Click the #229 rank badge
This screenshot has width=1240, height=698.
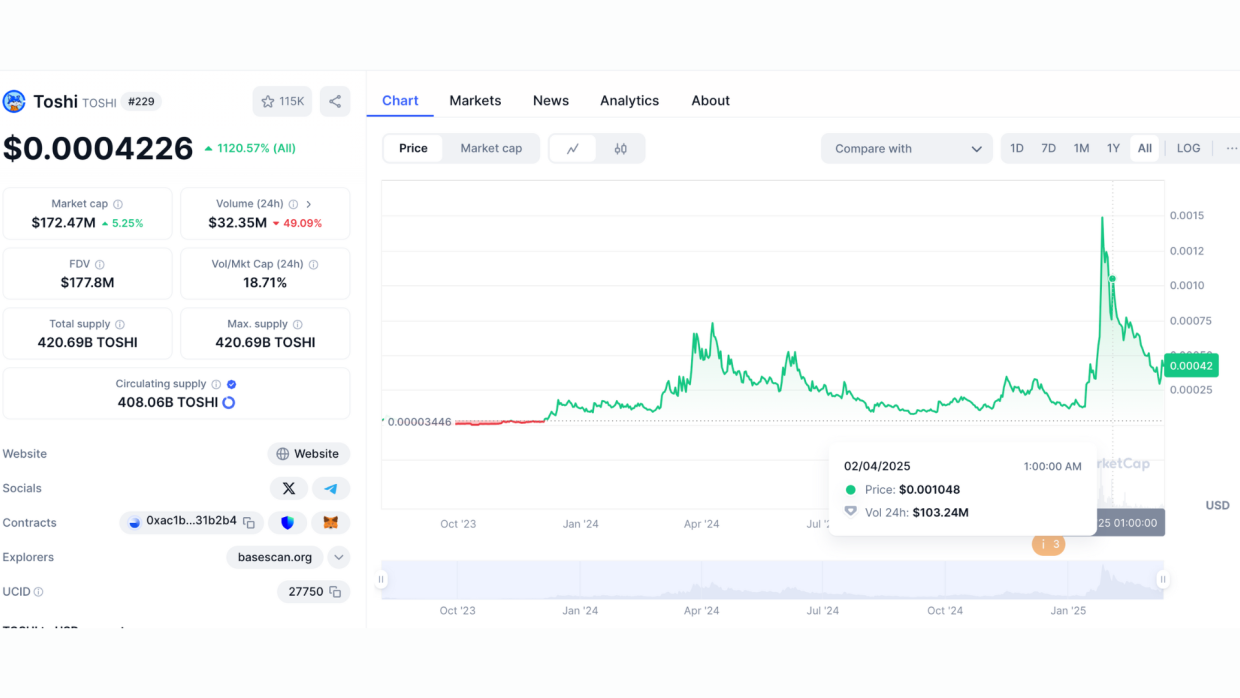pos(141,101)
